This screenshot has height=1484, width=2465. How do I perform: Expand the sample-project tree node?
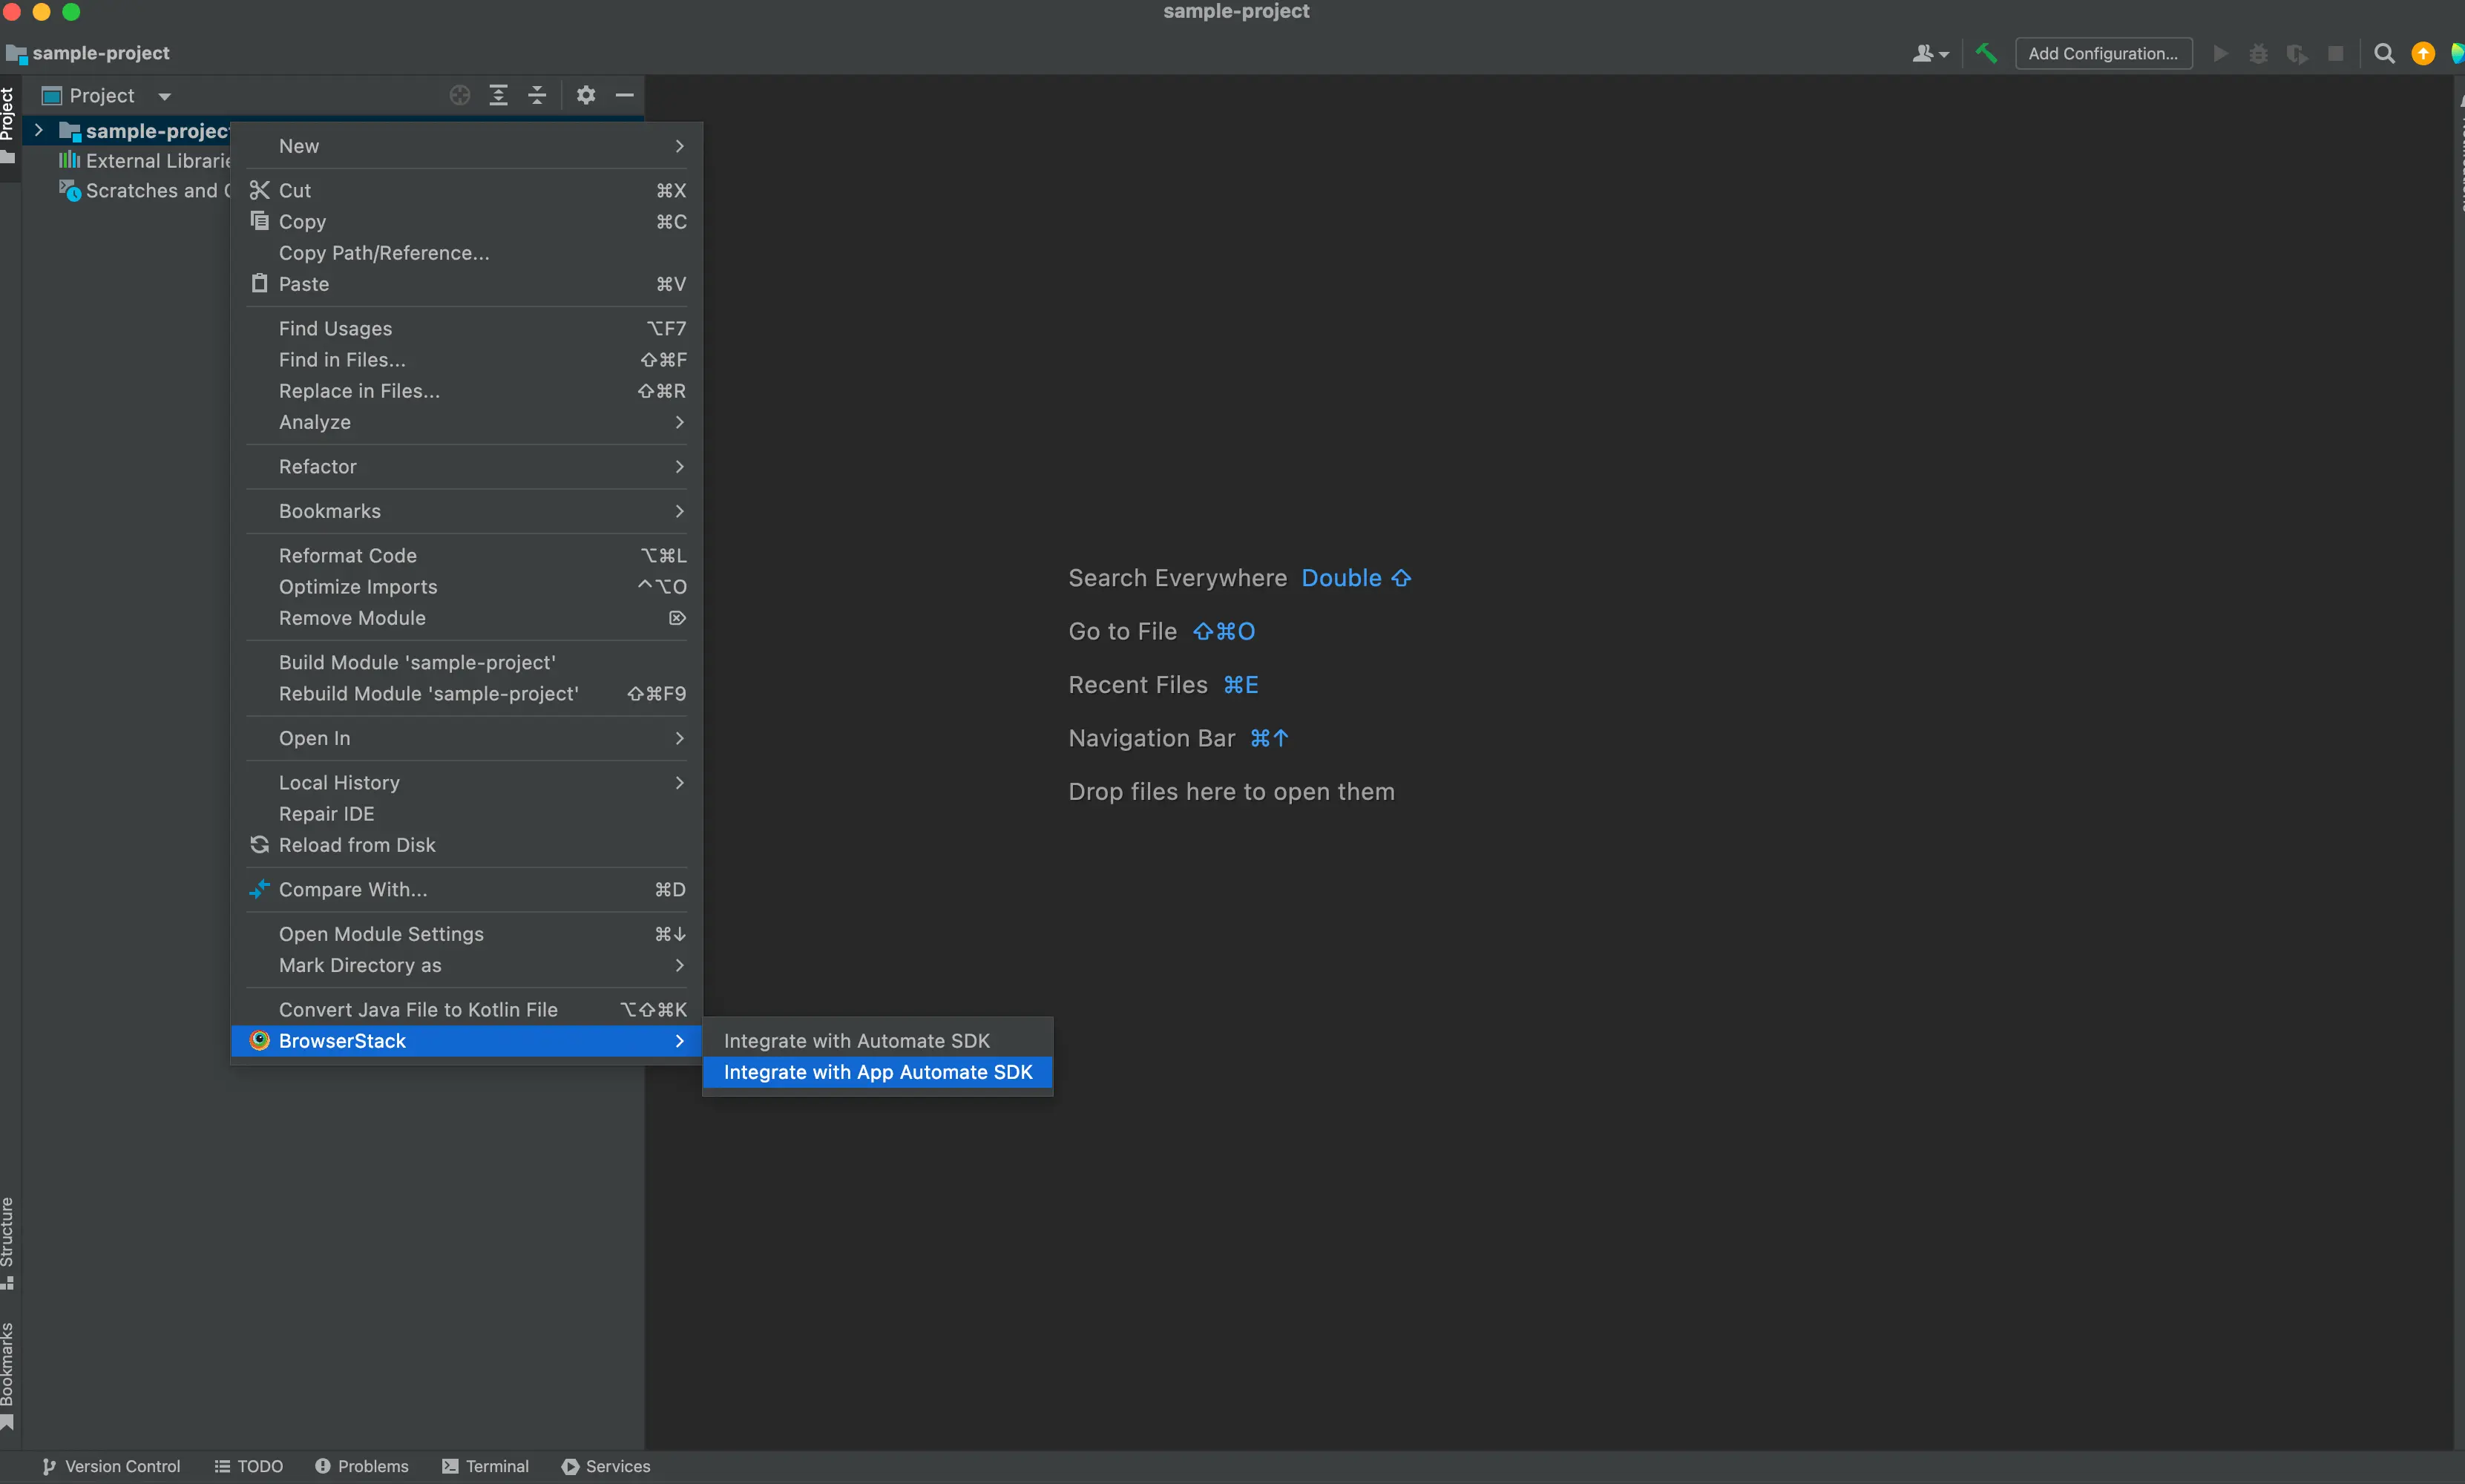click(39, 130)
